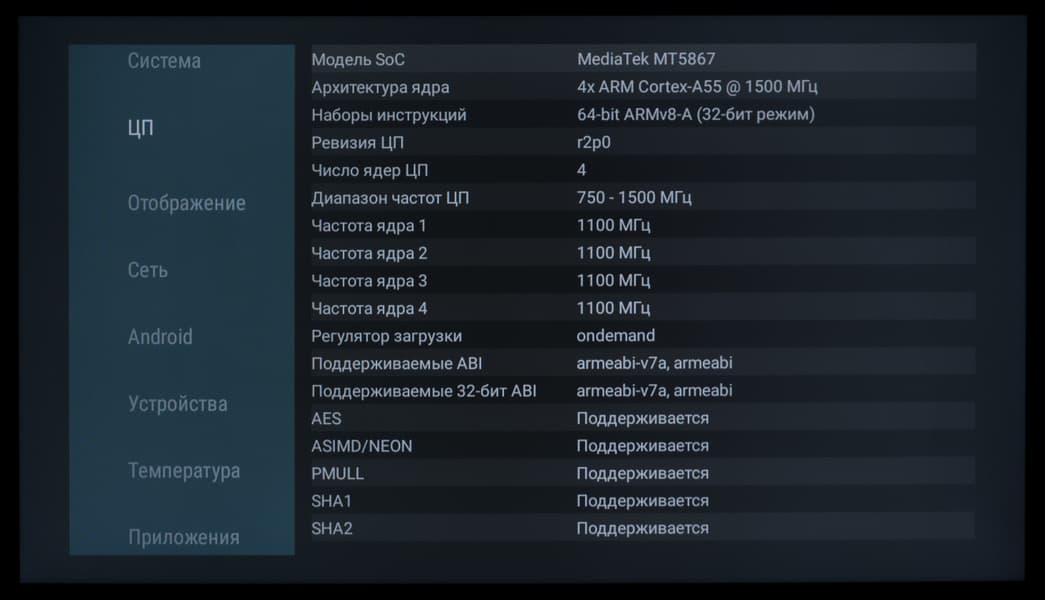Click the Частота ядра 1 row
This screenshot has height=600, width=1045.
click(x=642, y=225)
